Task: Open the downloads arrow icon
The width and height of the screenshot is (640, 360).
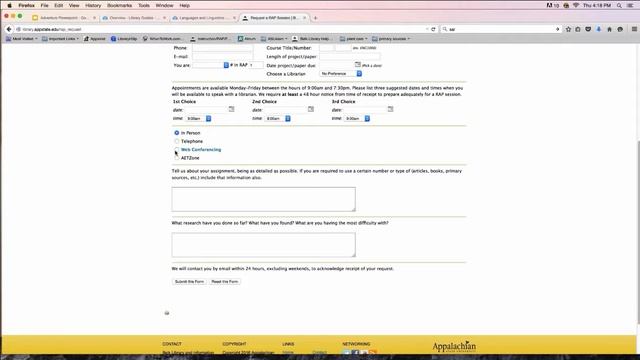Action: [599, 29]
